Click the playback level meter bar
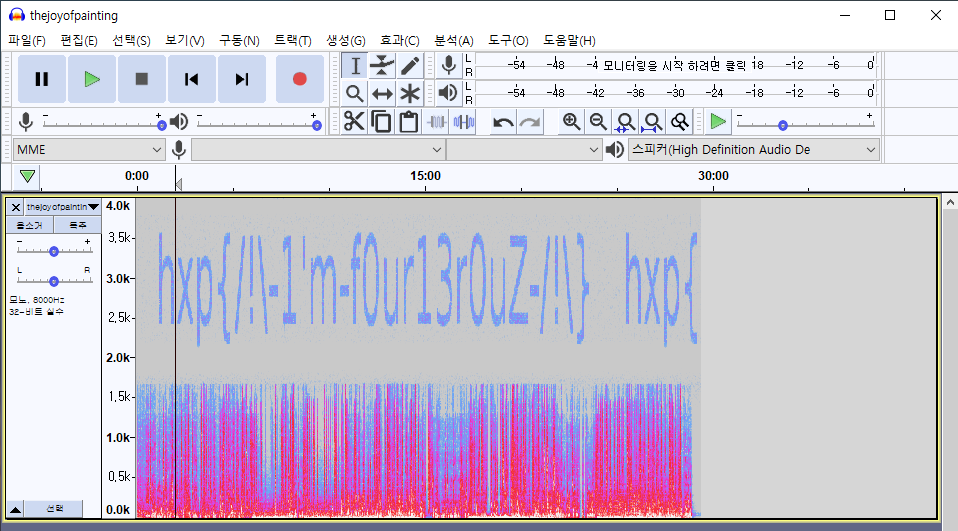The height and width of the screenshot is (531, 958). click(675, 93)
